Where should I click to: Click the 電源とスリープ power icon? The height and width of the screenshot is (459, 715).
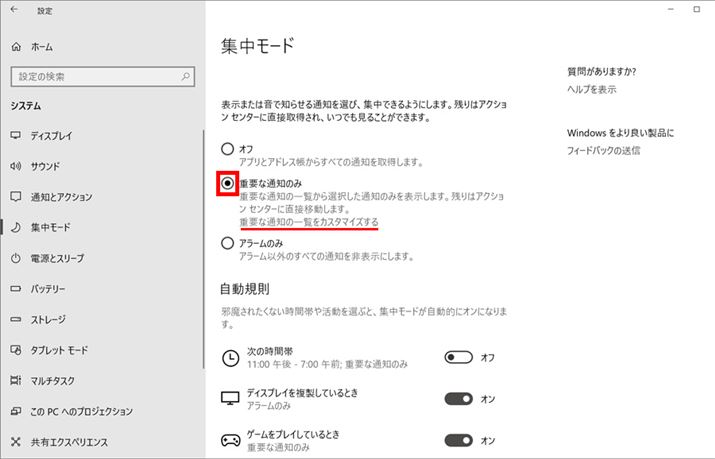16,258
